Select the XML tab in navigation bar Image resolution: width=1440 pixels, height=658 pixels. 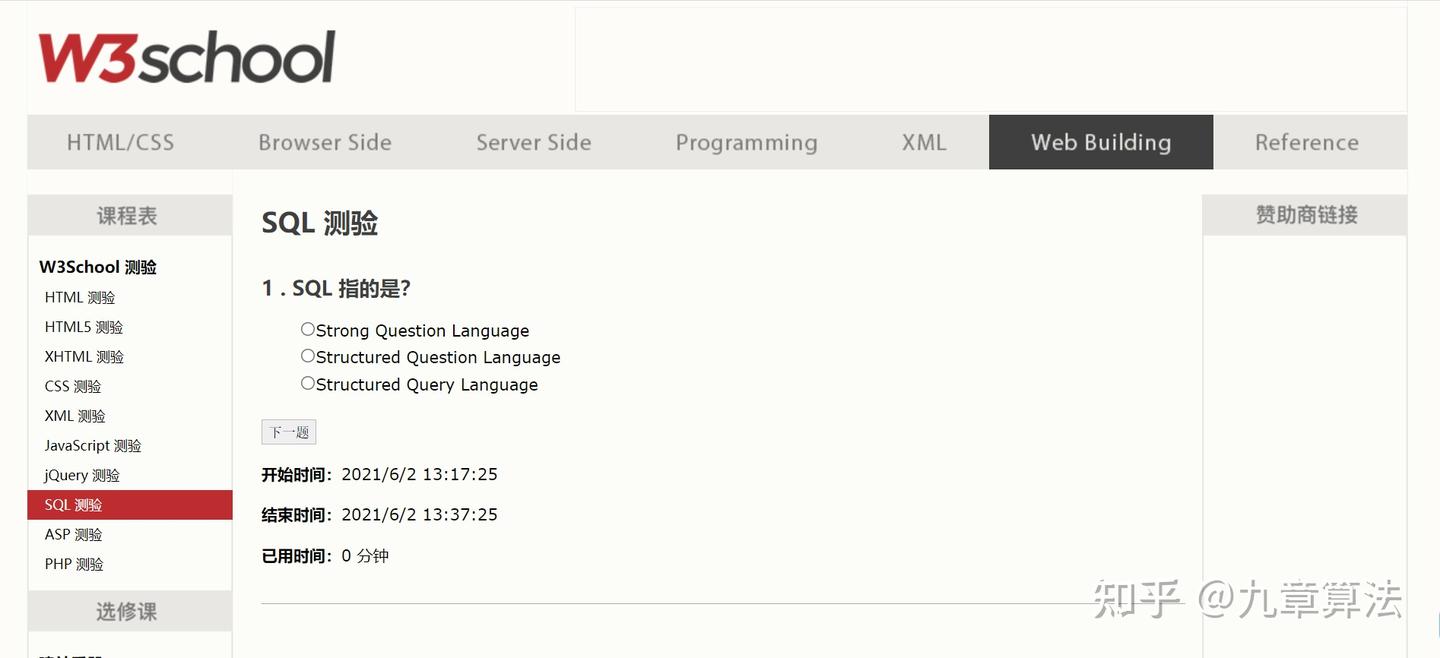(923, 142)
